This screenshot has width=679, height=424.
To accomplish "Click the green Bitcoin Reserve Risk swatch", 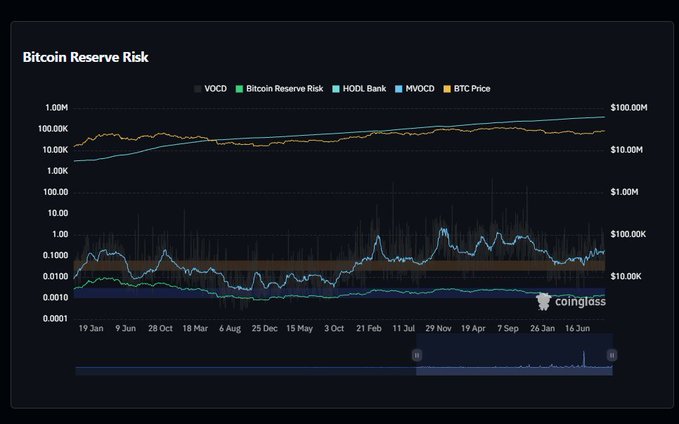I will [x=239, y=89].
